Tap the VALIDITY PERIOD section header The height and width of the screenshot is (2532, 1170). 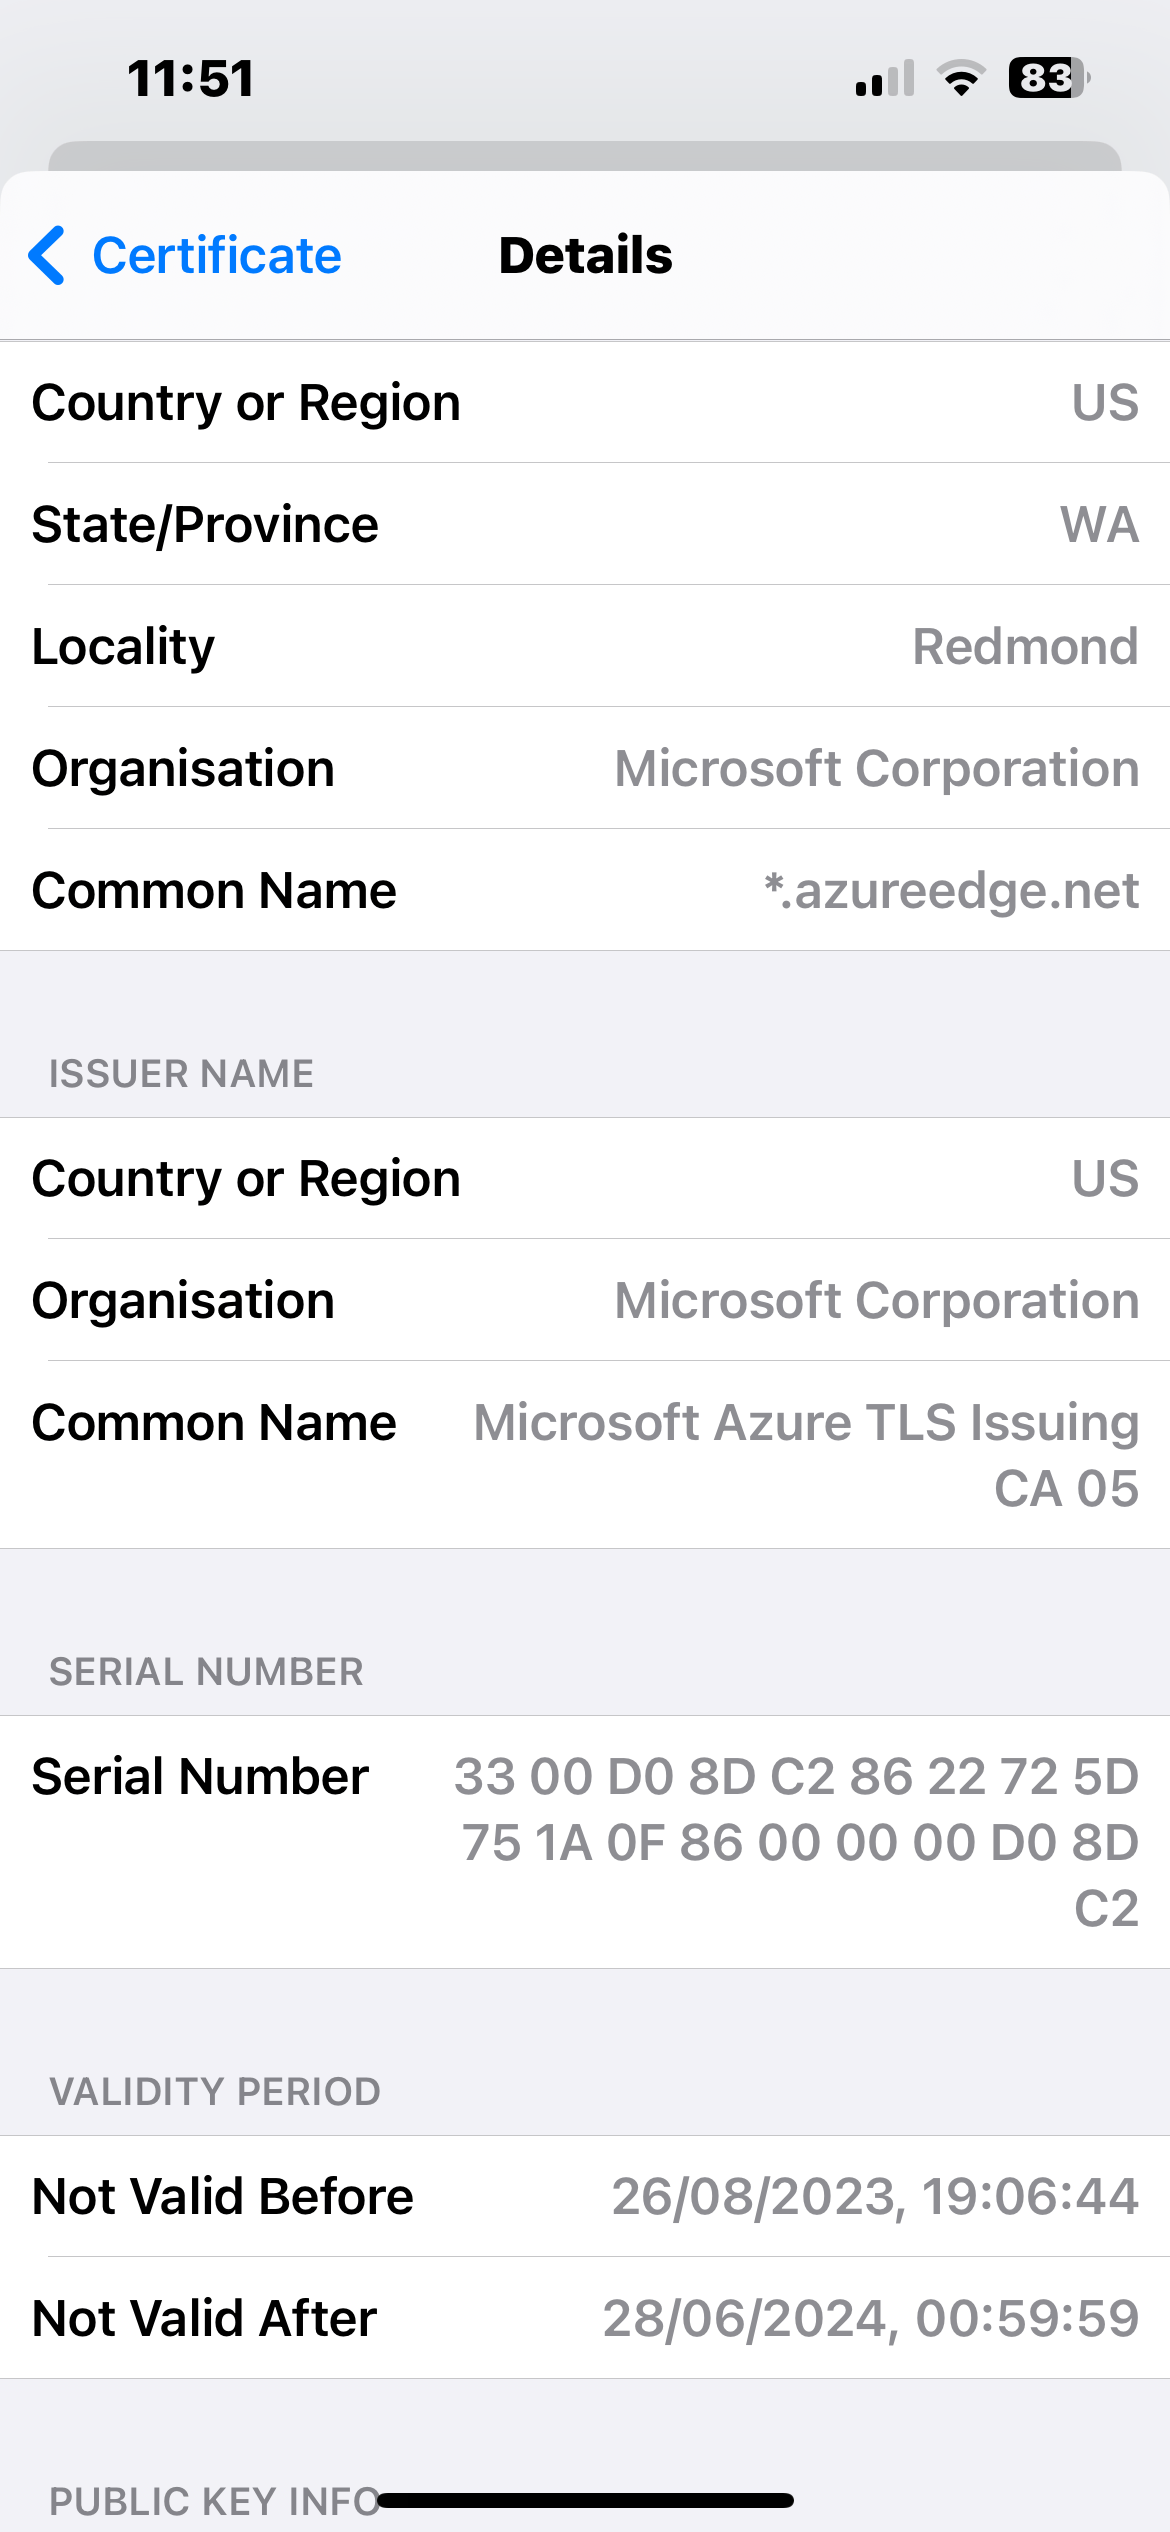[x=215, y=2090]
